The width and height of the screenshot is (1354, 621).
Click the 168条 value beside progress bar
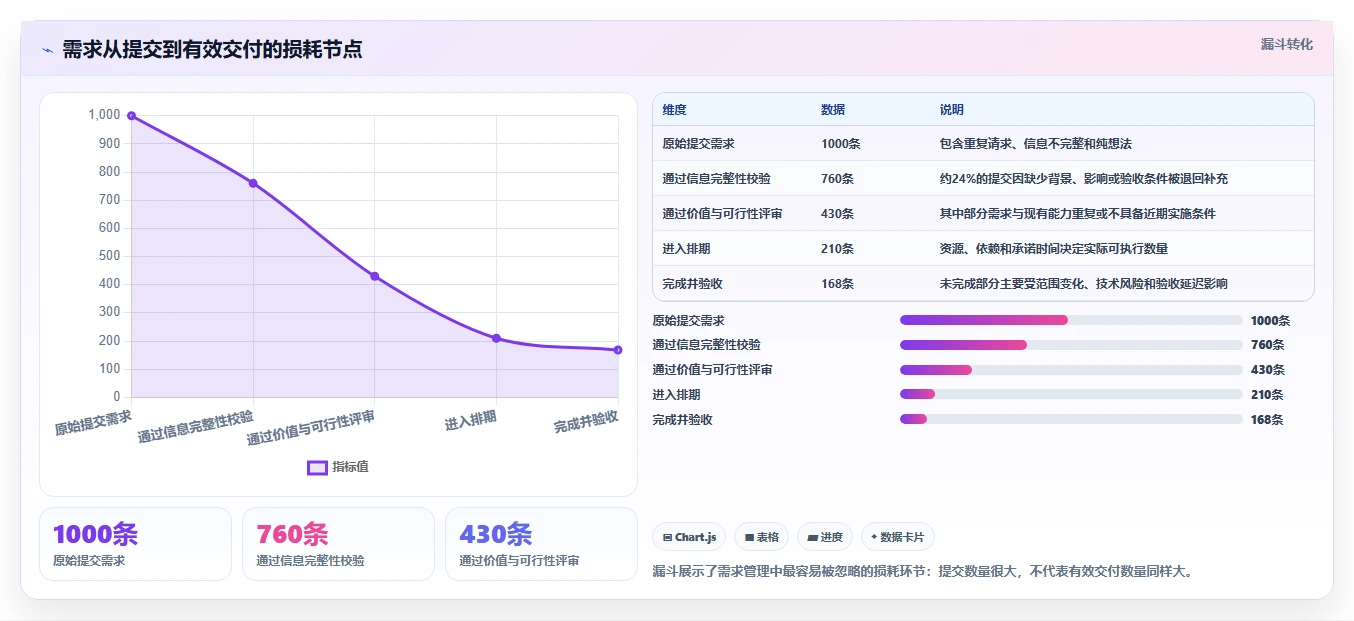pos(1267,420)
